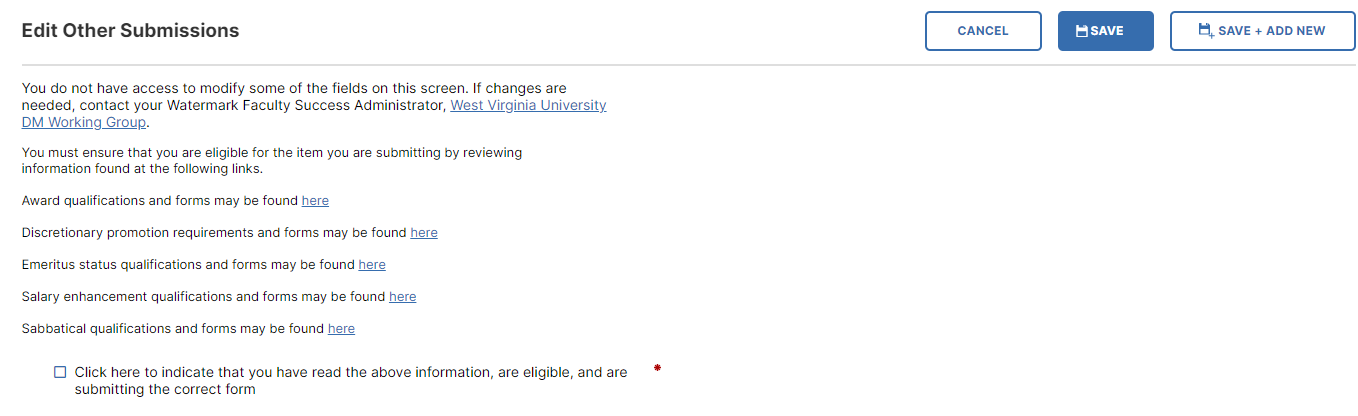Open the Award qualifications 'here' link
Image resolution: width=1358 pixels, height=416 pixels.
[x=315, y=201]
